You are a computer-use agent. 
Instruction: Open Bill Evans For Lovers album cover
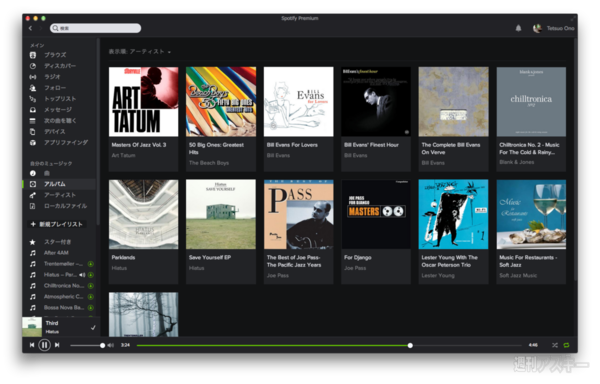click(x=298, y=102)
